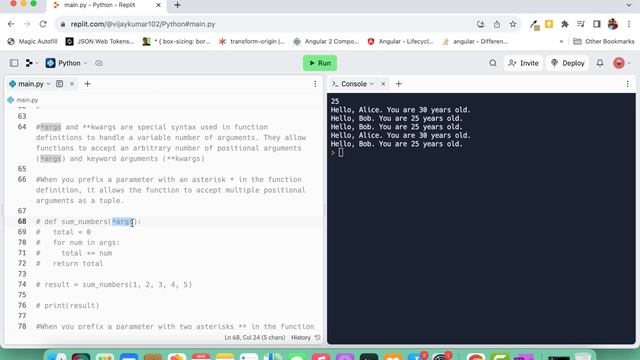This screenshot has width=640, height=360.
Task: Close the Console tab
Action: (383, 84)
